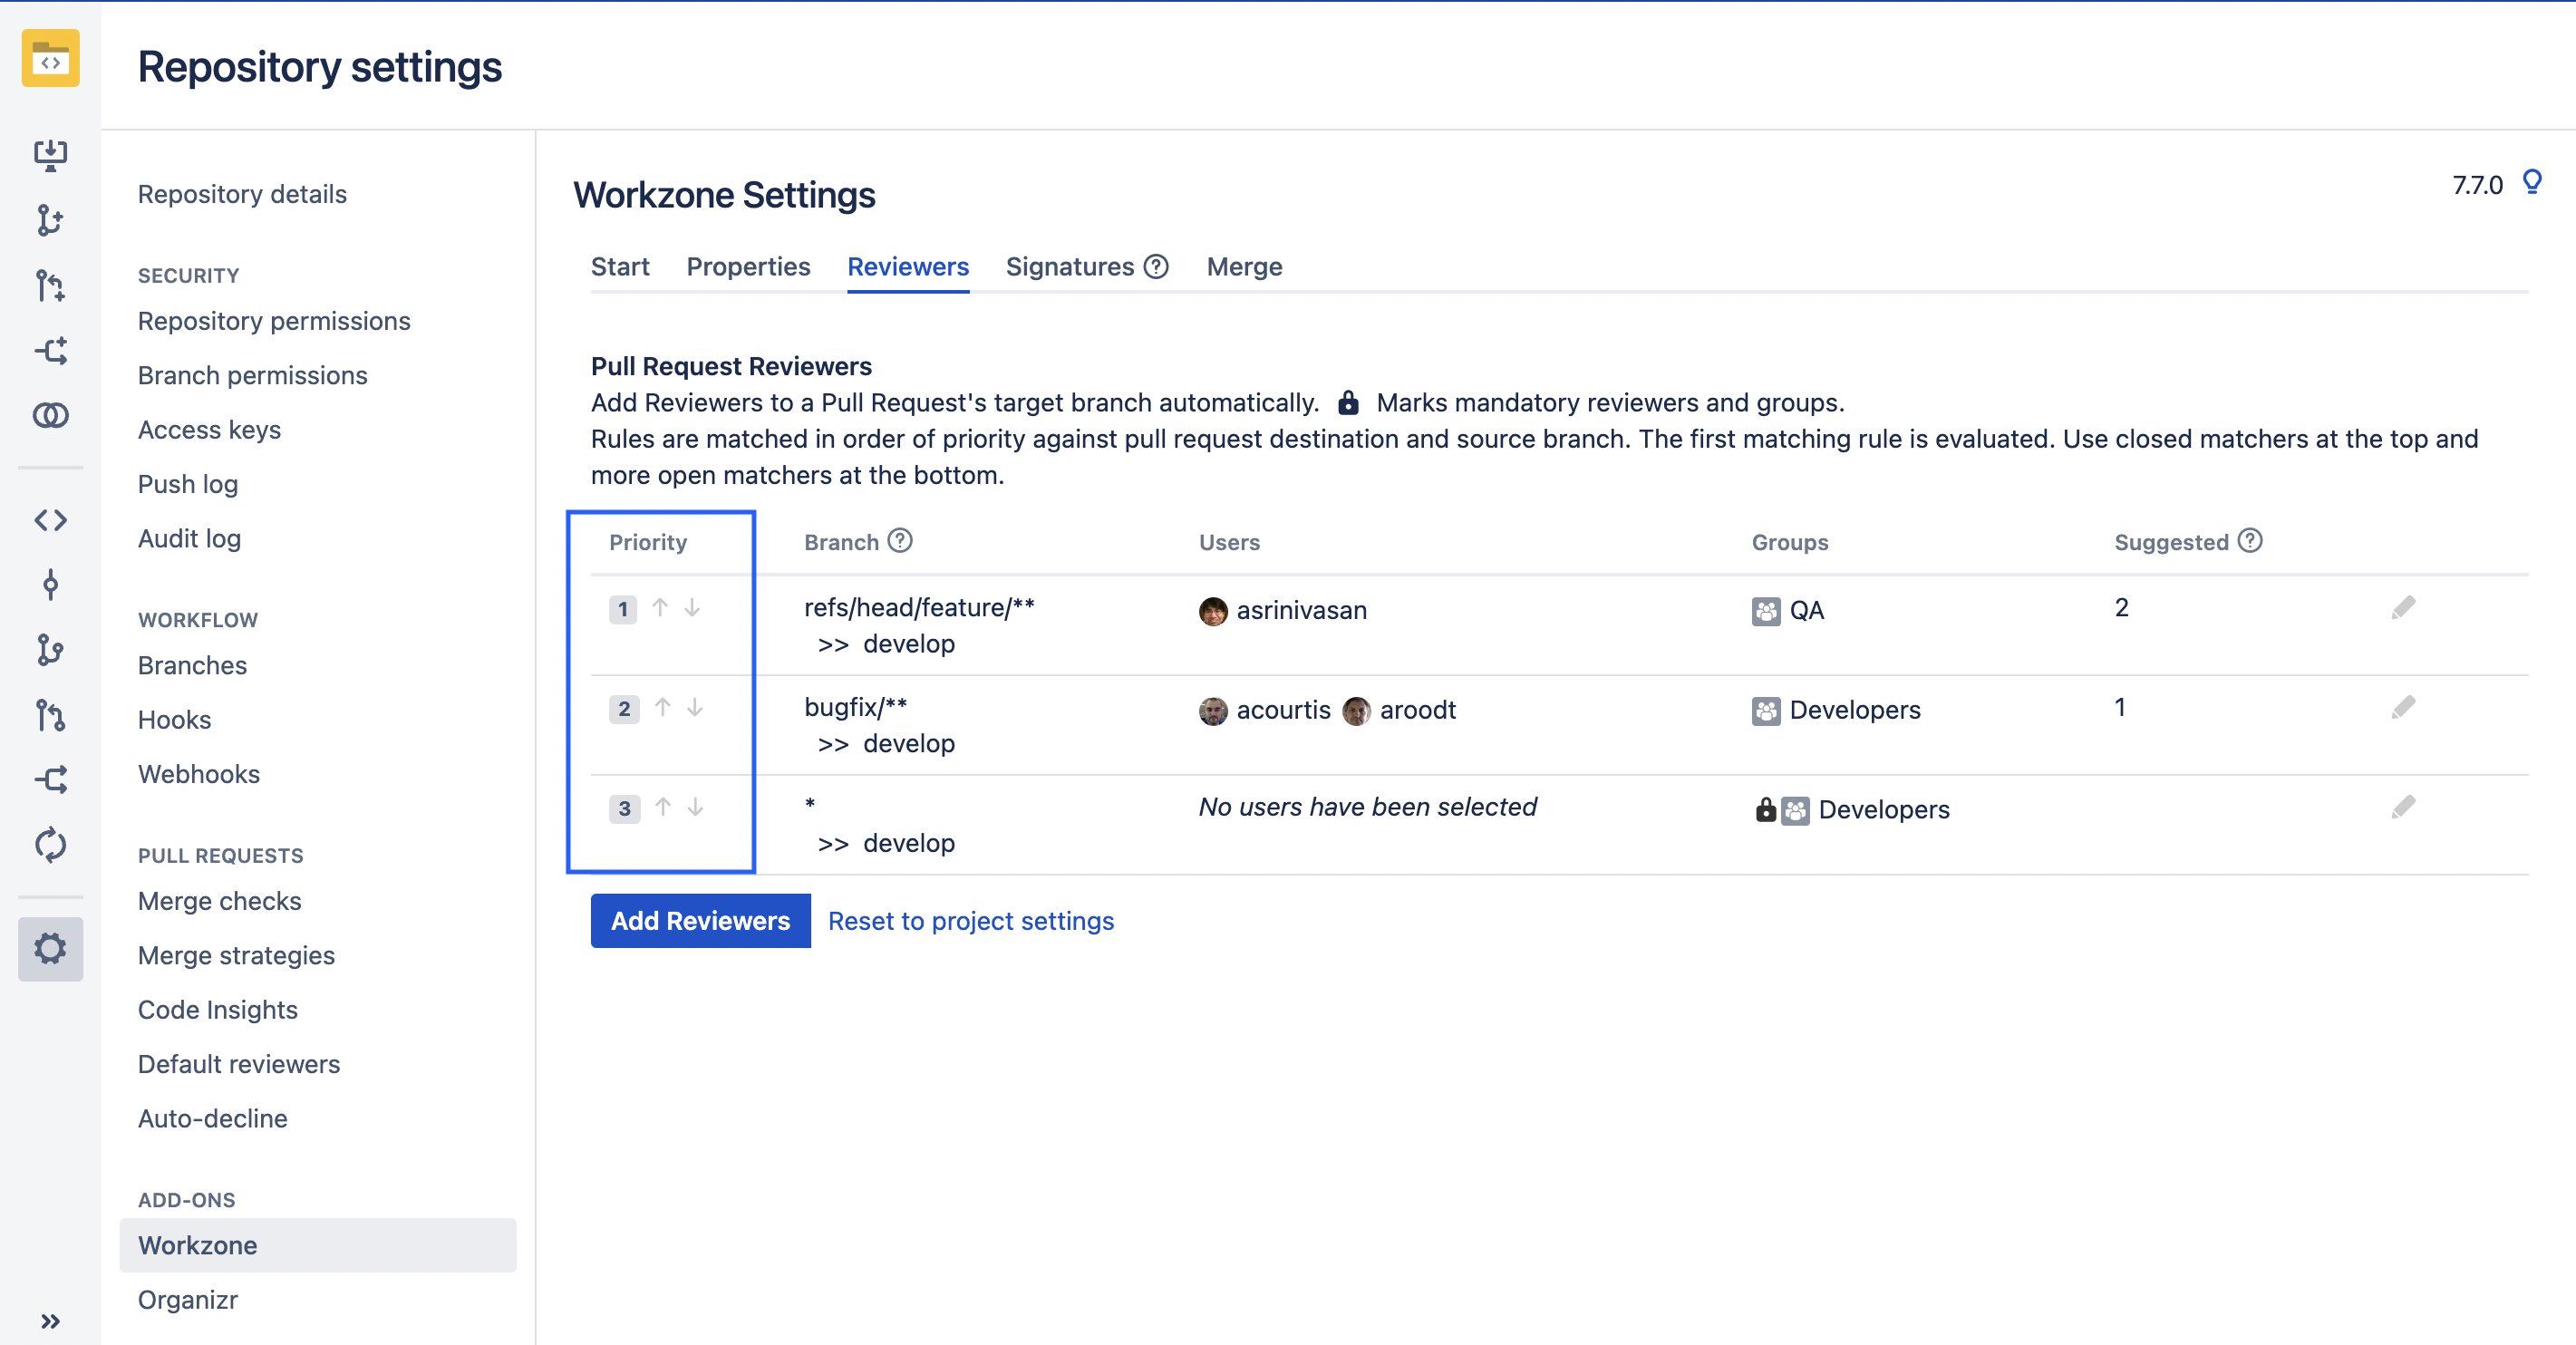Open the Branch column help tooltip
The height and width of the screenshot is (1345, 2576).
click(900, 541)
